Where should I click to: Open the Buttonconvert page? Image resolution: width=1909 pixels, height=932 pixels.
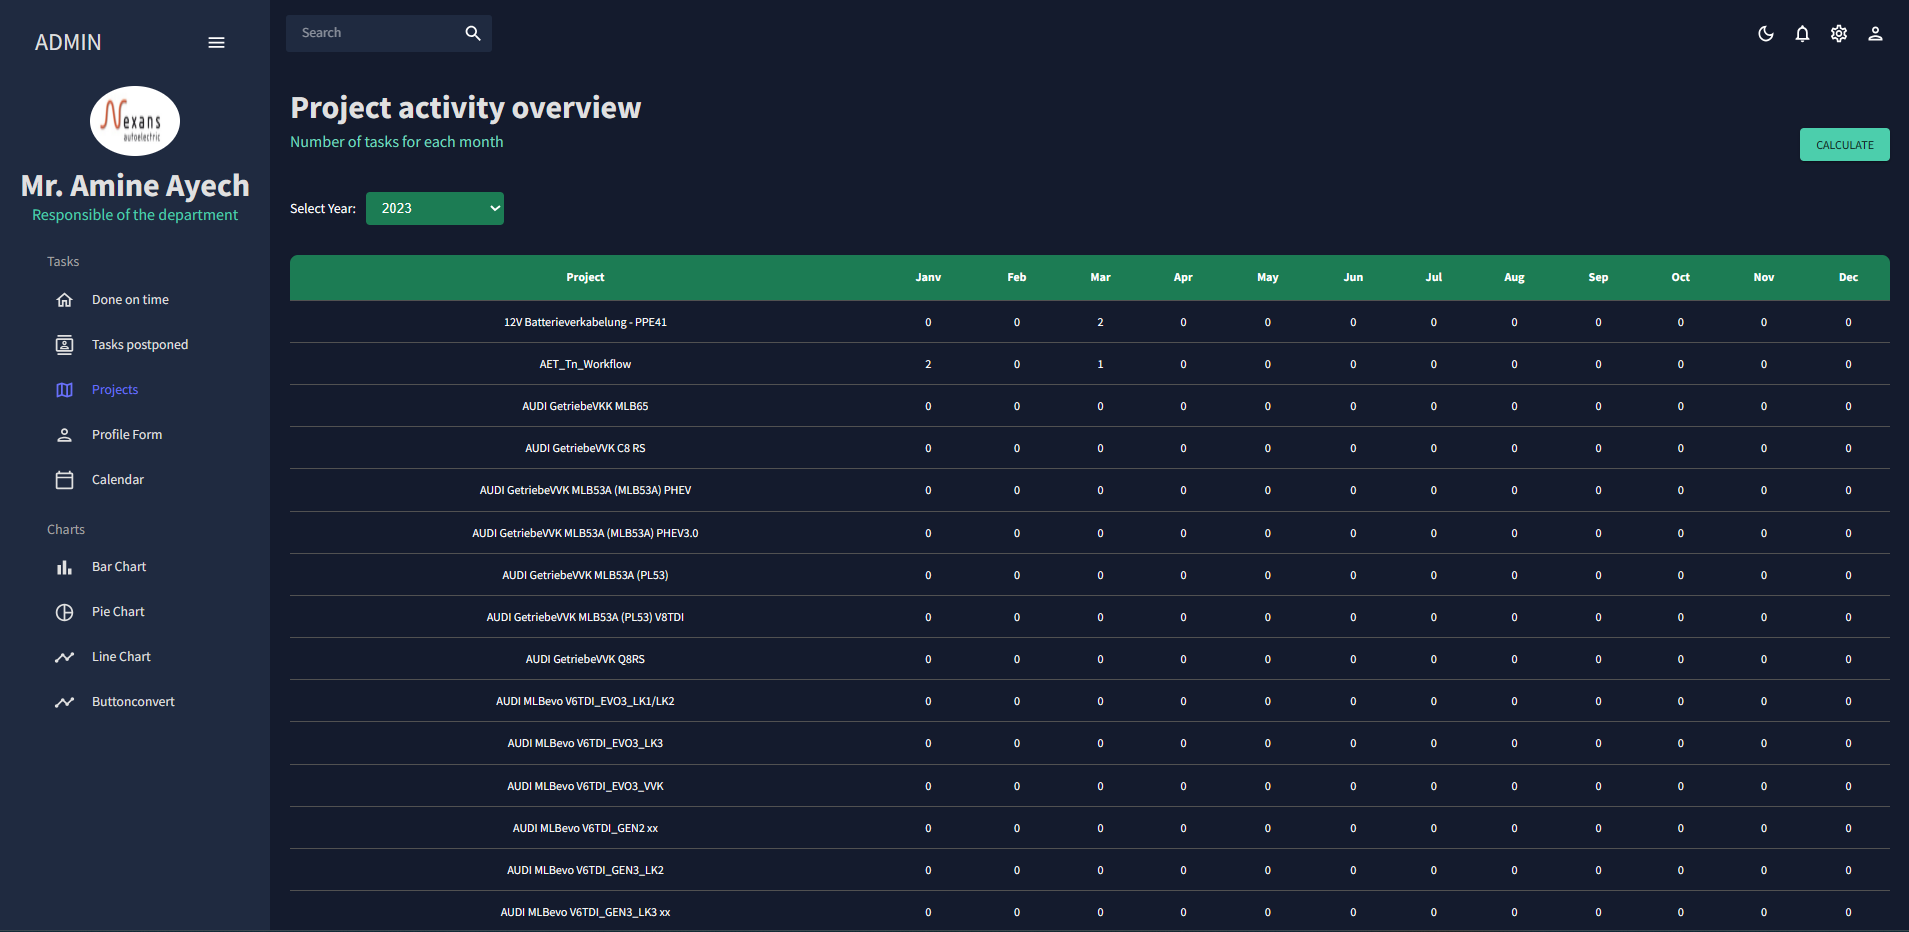[133, 702]
